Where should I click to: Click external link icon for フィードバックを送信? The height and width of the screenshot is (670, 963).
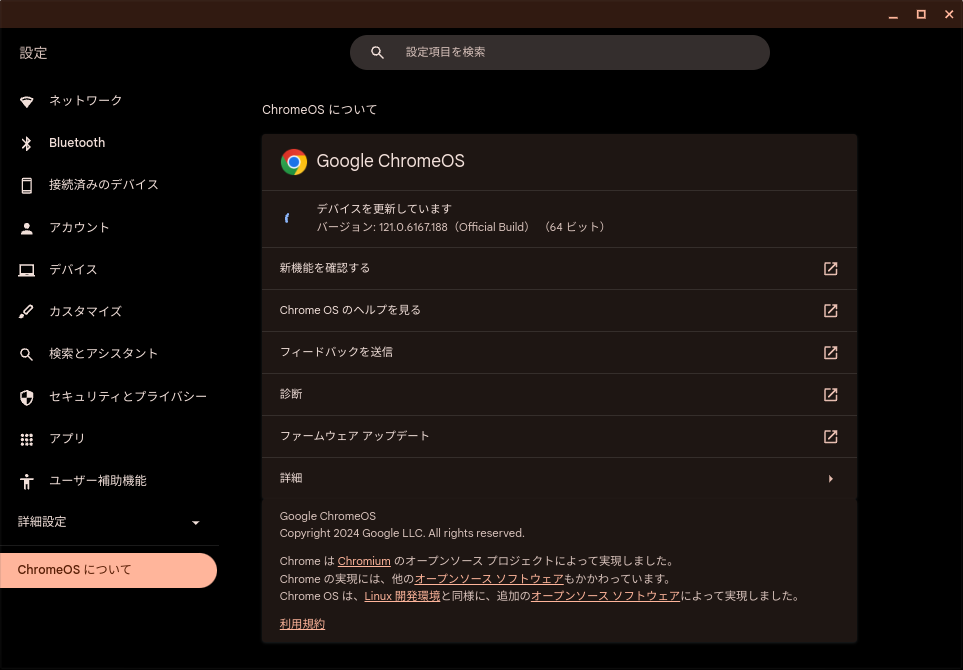[830, 353]
